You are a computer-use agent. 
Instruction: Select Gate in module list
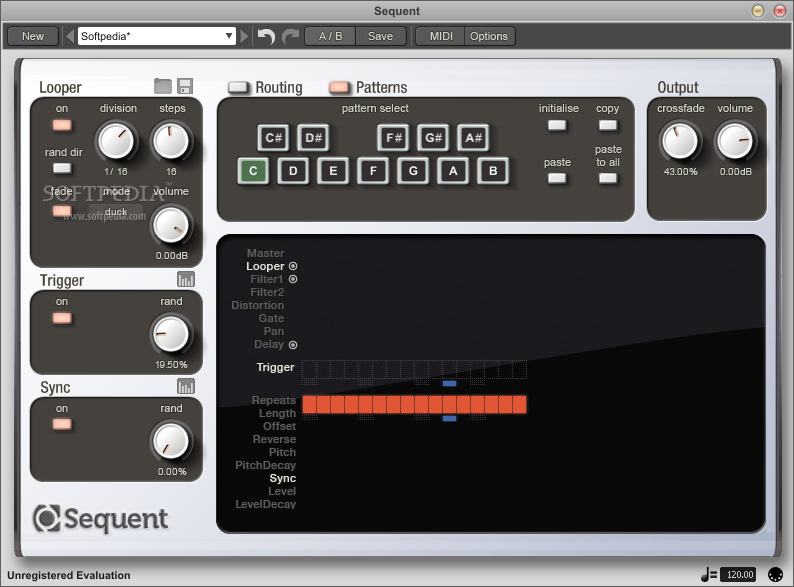[x=271, y=318]
